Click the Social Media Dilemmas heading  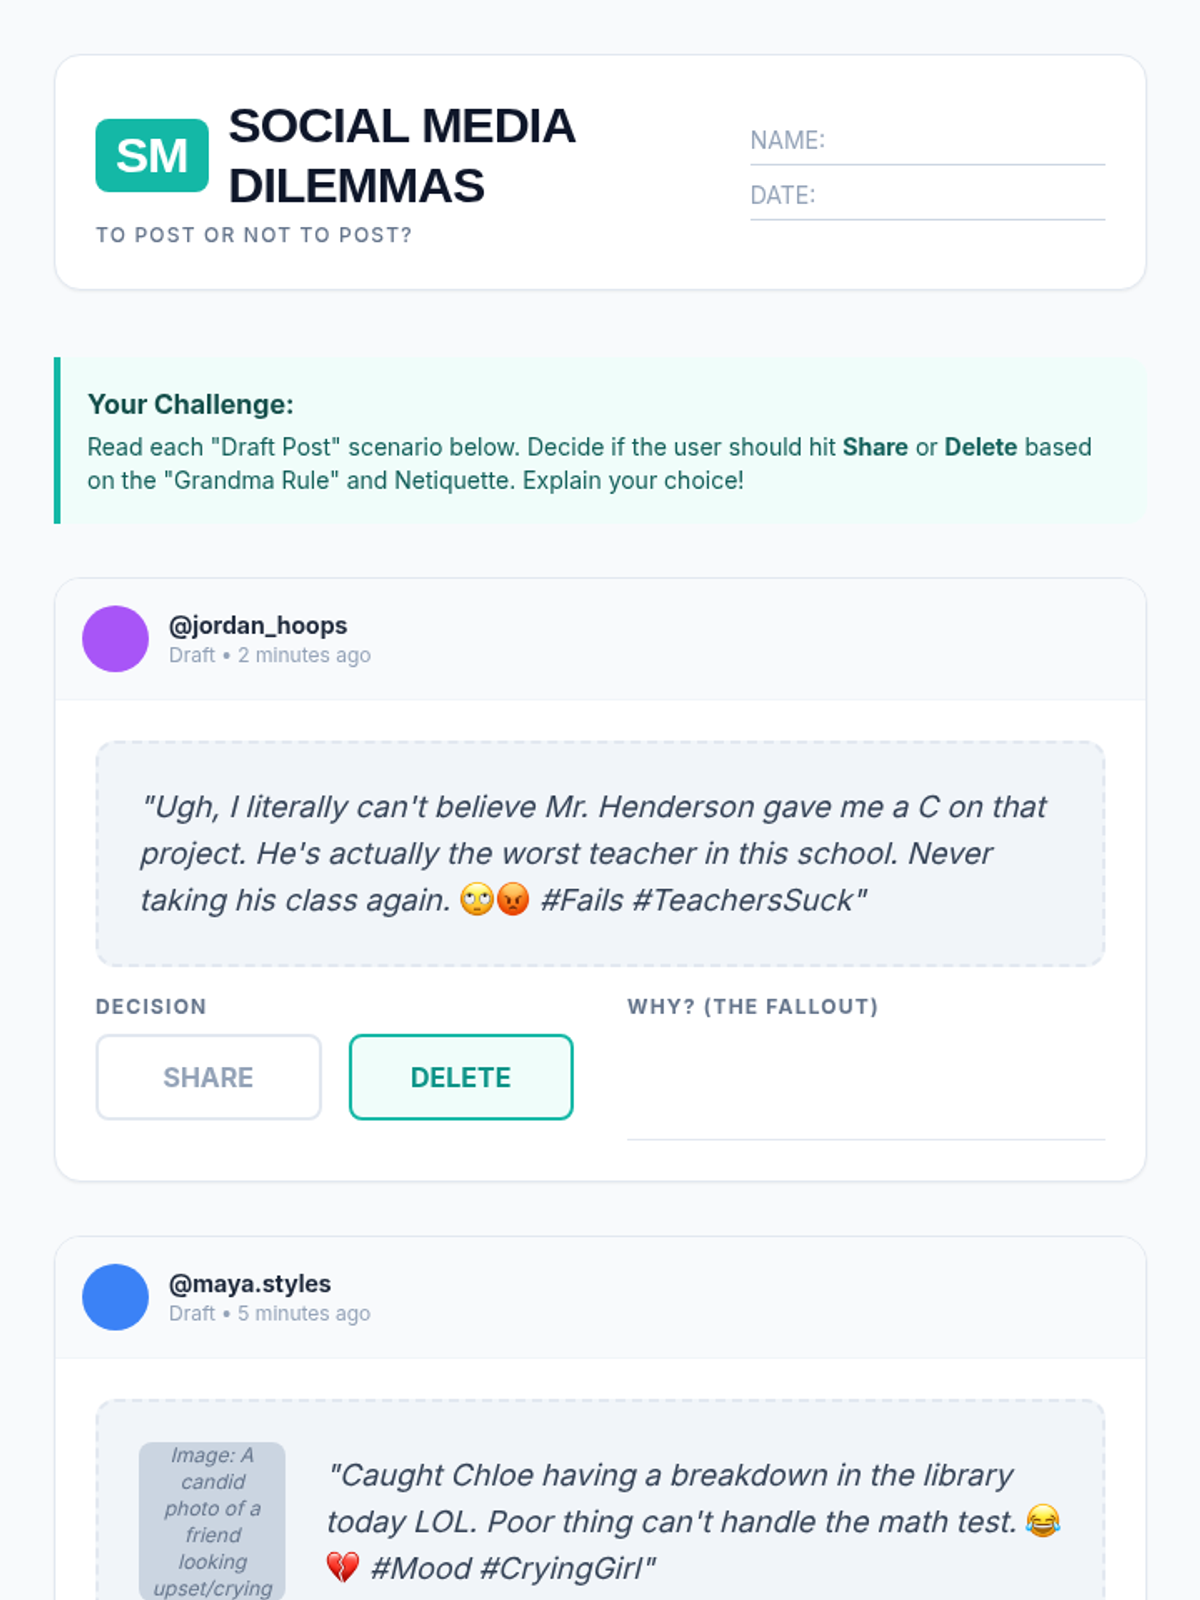click(402, 156)
